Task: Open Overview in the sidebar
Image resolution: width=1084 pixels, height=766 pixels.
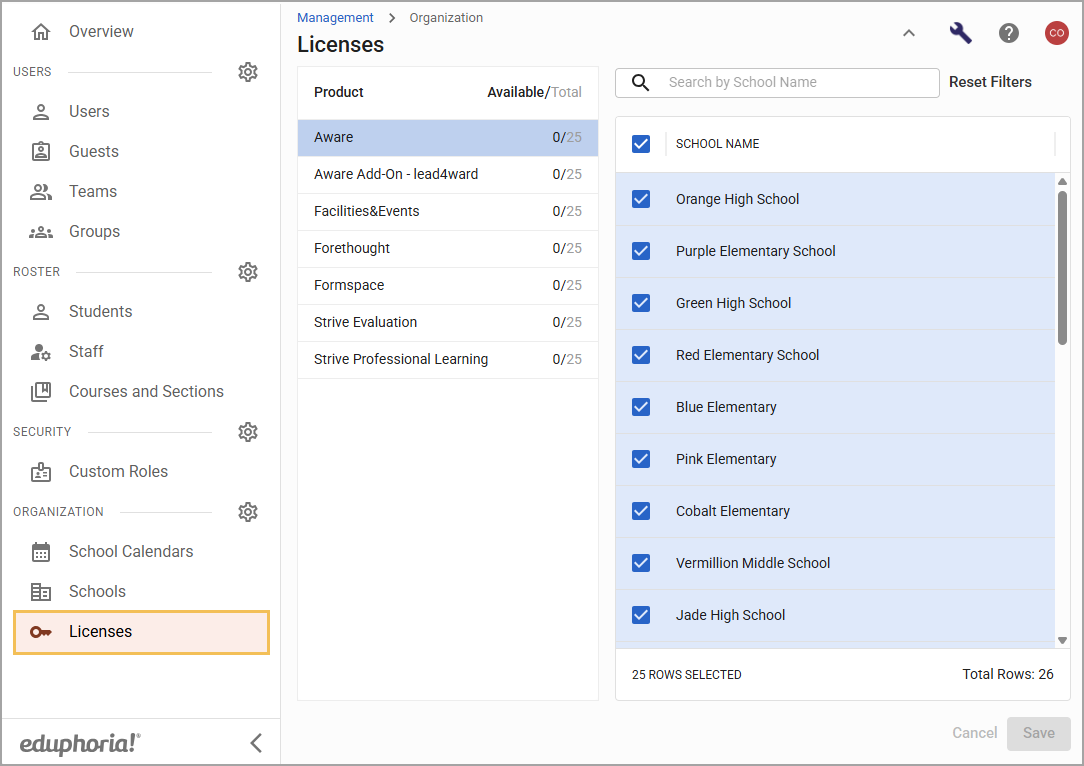Action: point(102,32)
